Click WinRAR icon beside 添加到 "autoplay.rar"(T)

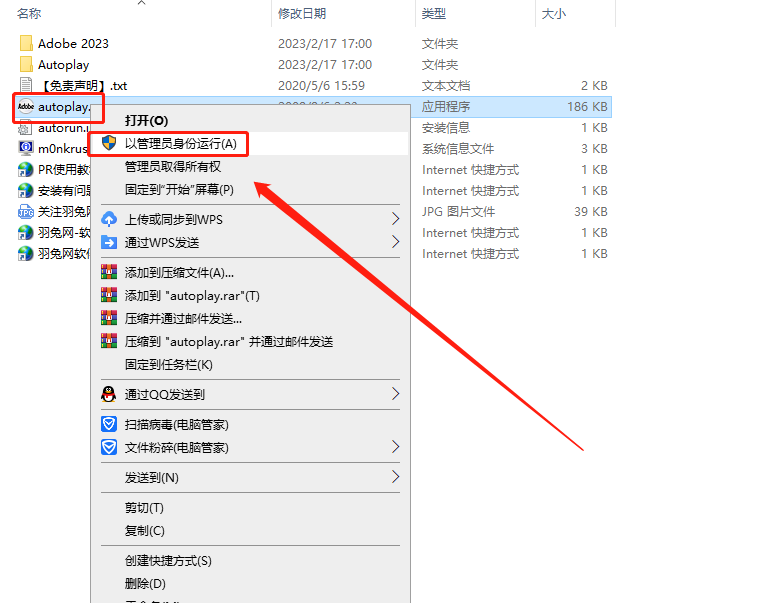click(x=109, y=294)
